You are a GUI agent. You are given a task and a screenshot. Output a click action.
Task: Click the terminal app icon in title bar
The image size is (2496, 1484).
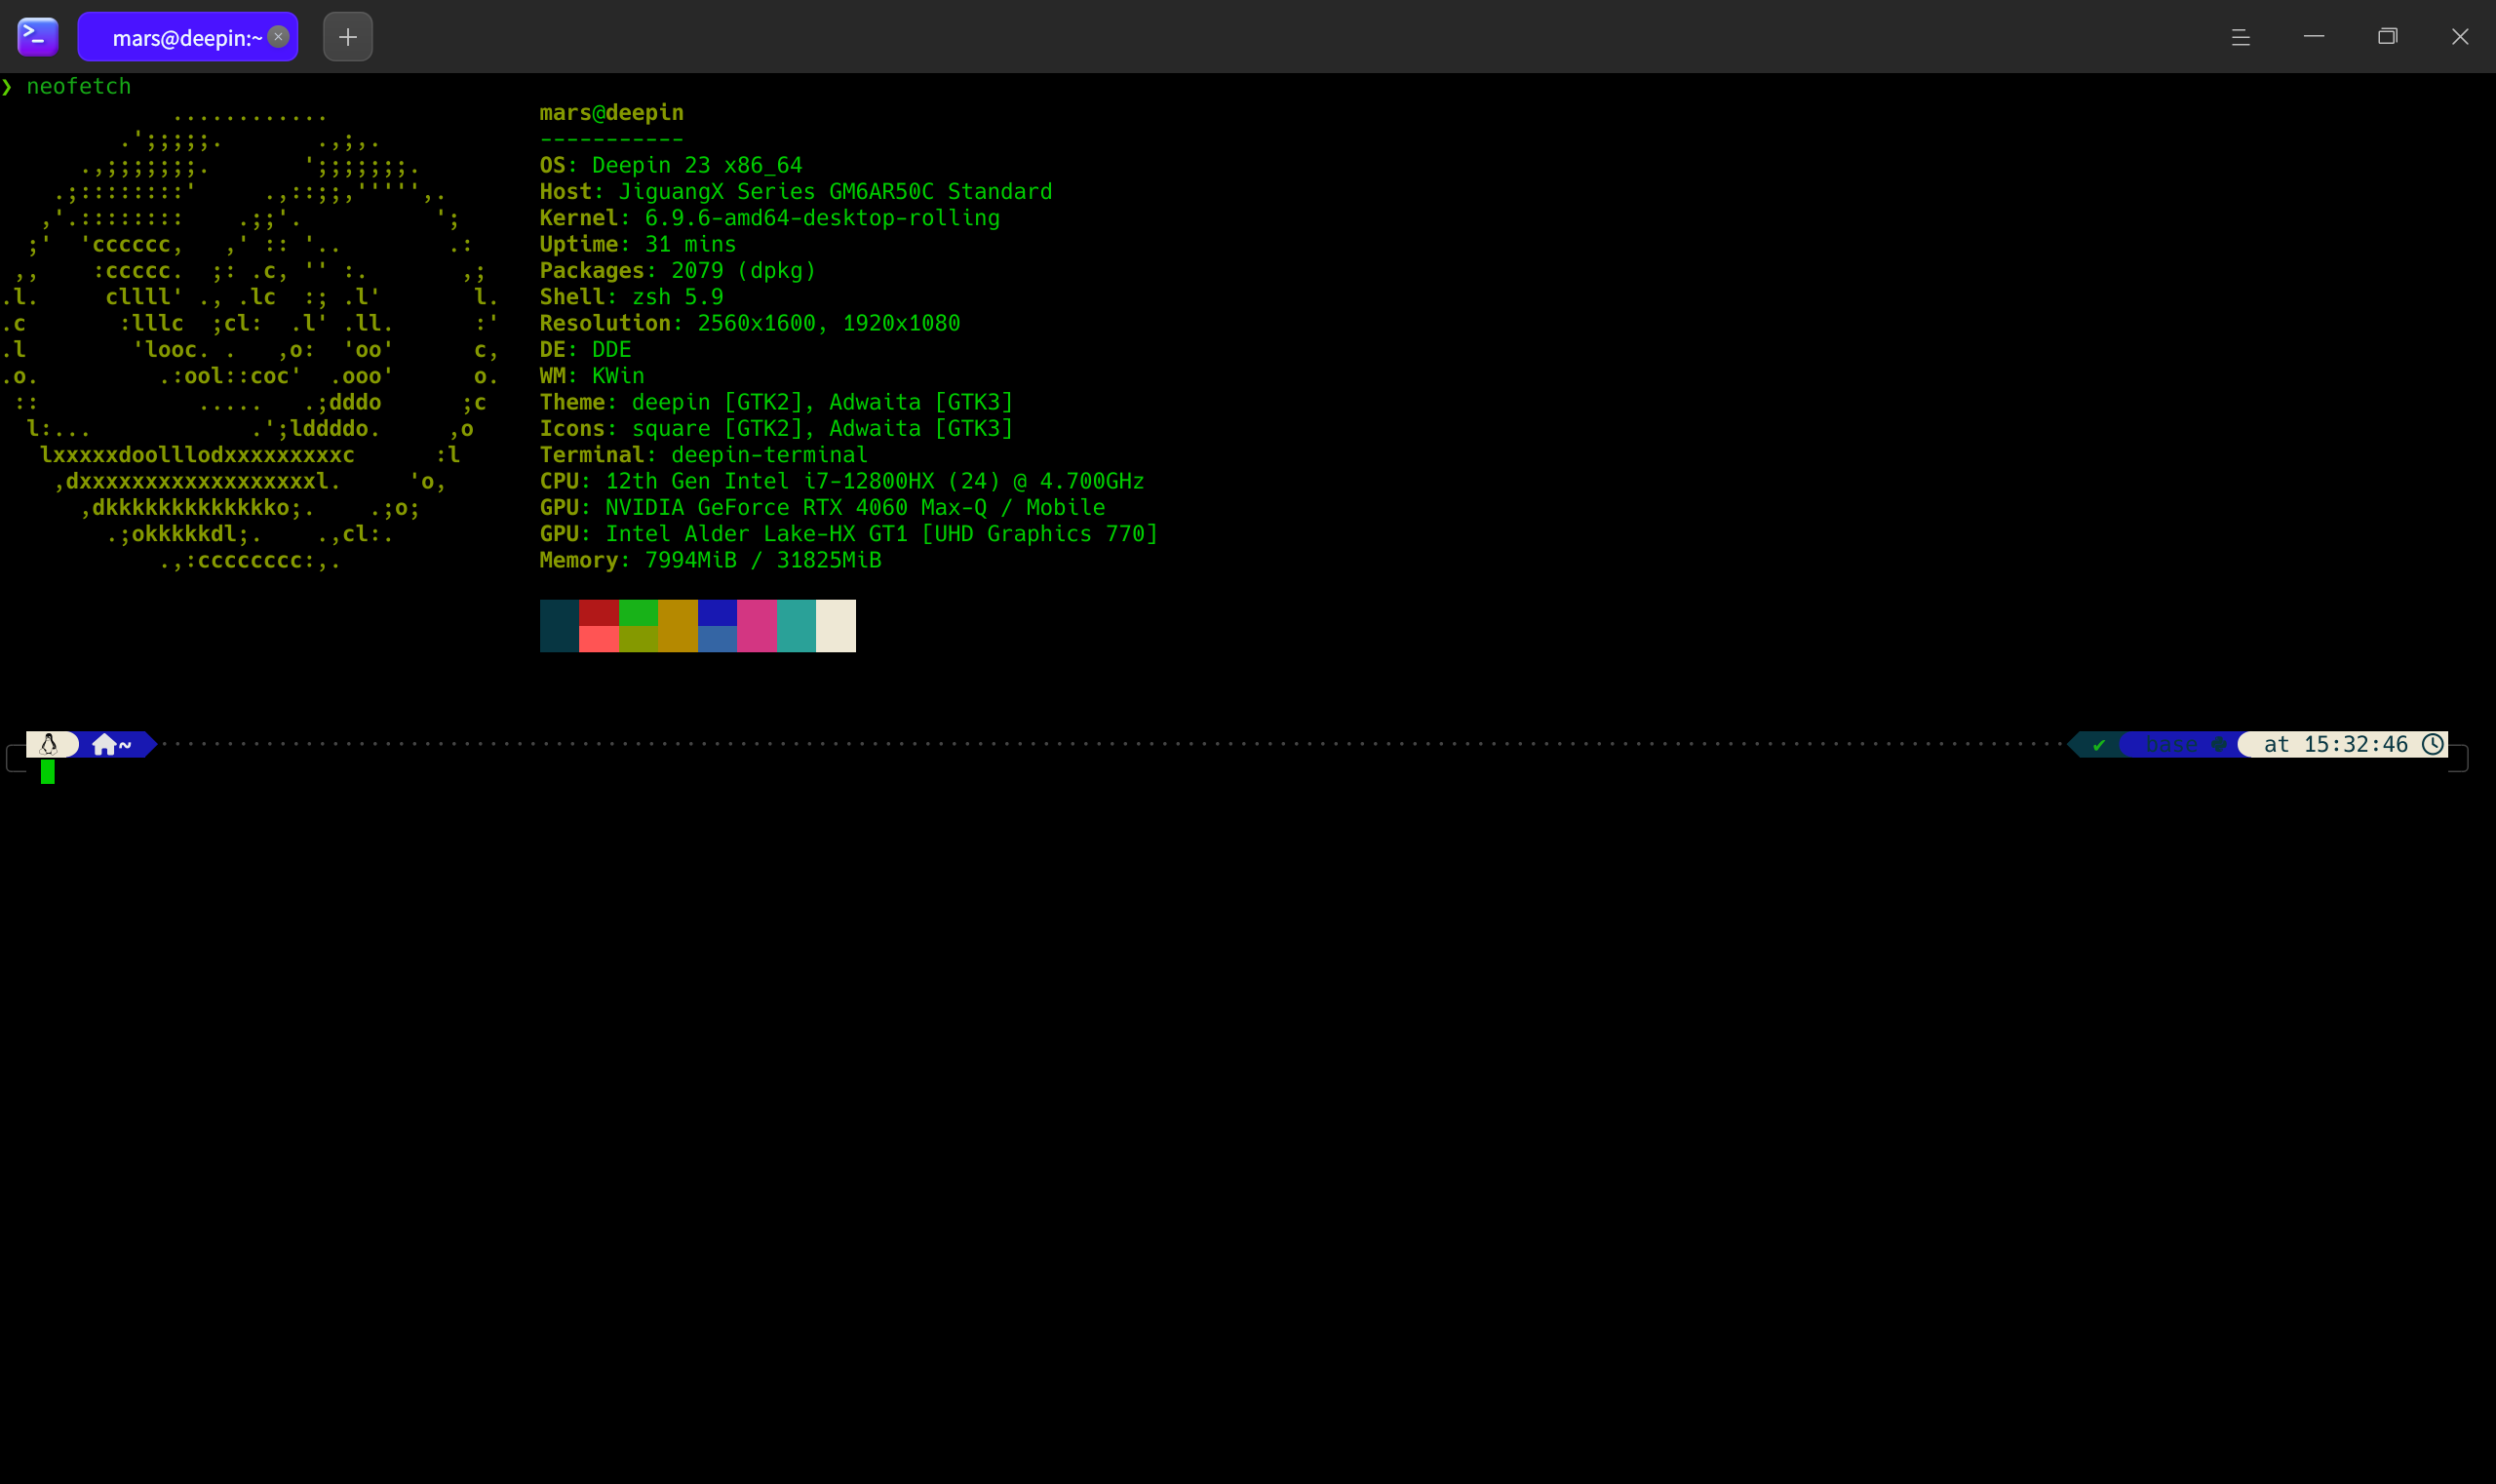(x=38, y=37)
